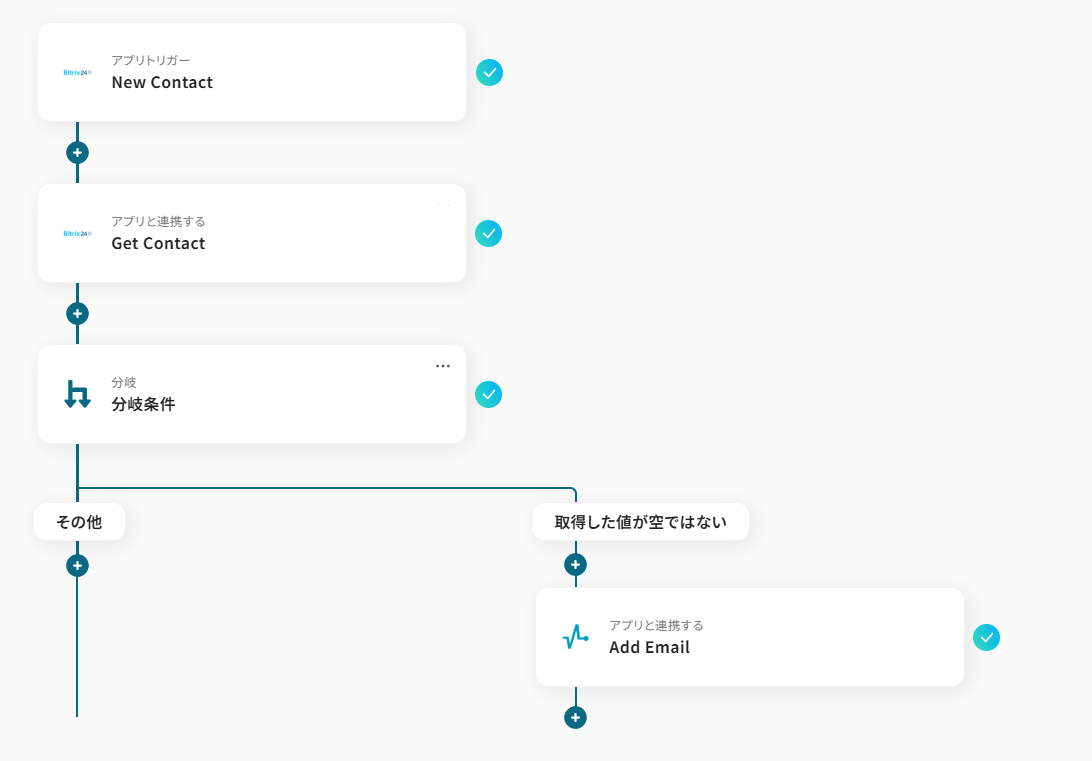The image size is (1092, 761).
Task: Open the Get Contact action card
Action: coord(251,233)
